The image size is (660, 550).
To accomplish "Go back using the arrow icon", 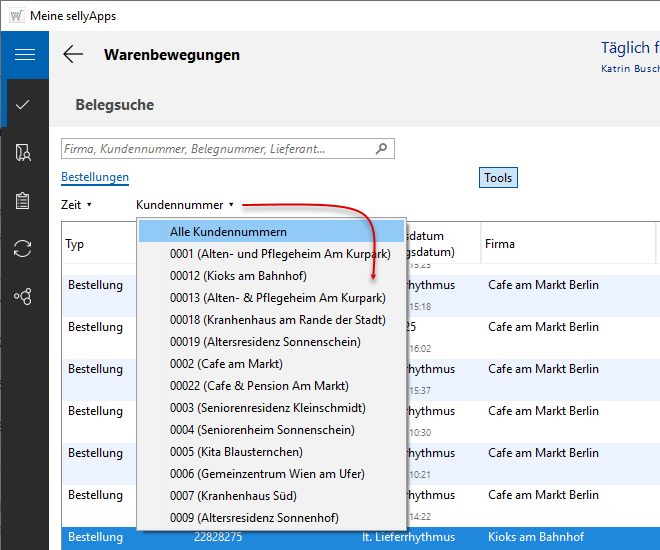I will [x=73, y=54].
